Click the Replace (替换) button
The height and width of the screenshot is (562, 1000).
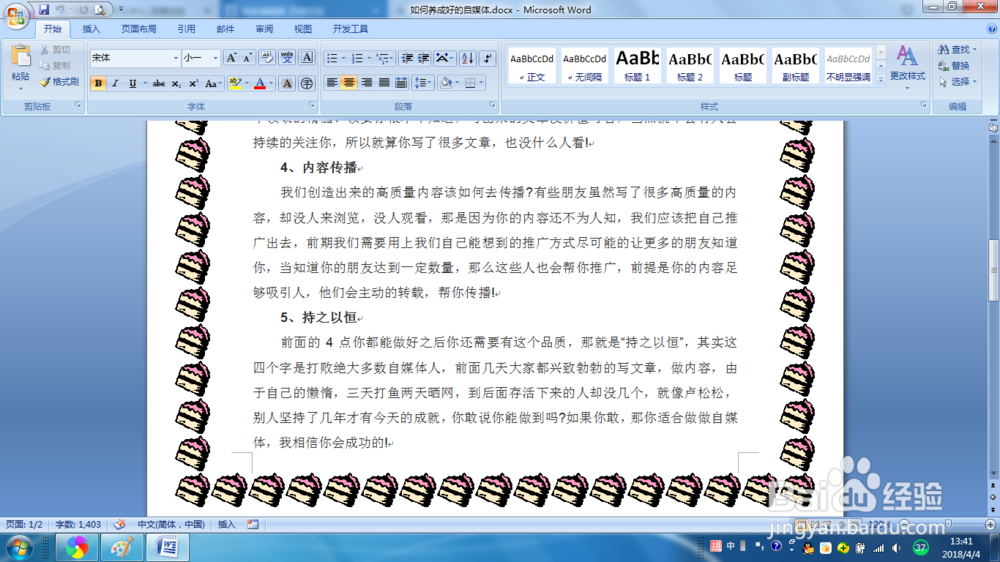(x=954, y=66)
